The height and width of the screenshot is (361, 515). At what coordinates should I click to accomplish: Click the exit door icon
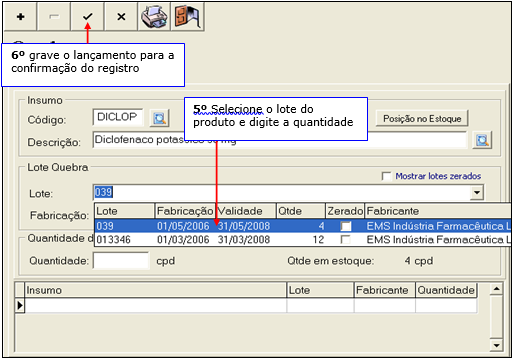(x=187, y=17)
